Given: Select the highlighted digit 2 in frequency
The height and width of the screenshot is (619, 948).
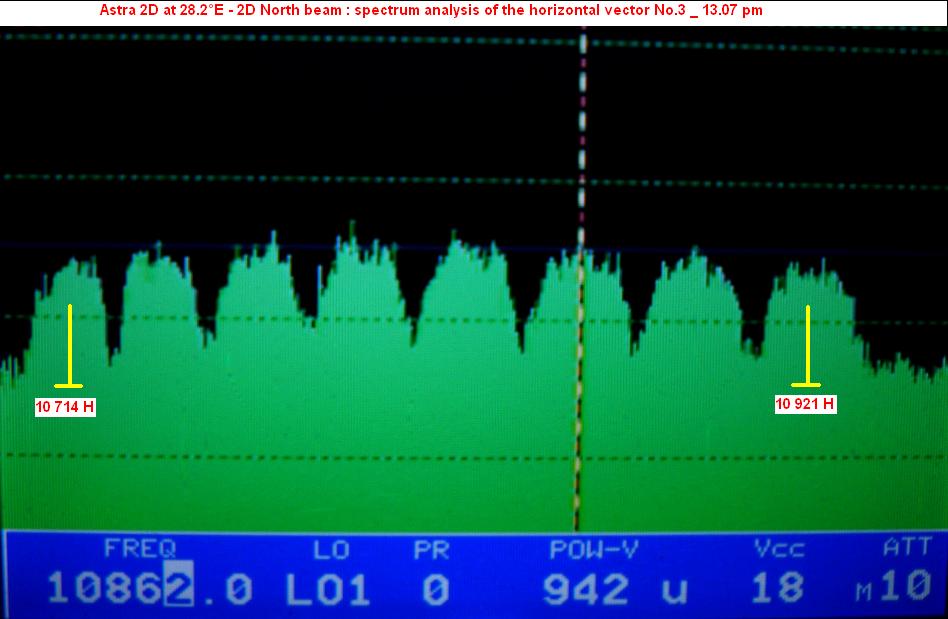Looking at the screenshot, I should (x=179, y=588).
